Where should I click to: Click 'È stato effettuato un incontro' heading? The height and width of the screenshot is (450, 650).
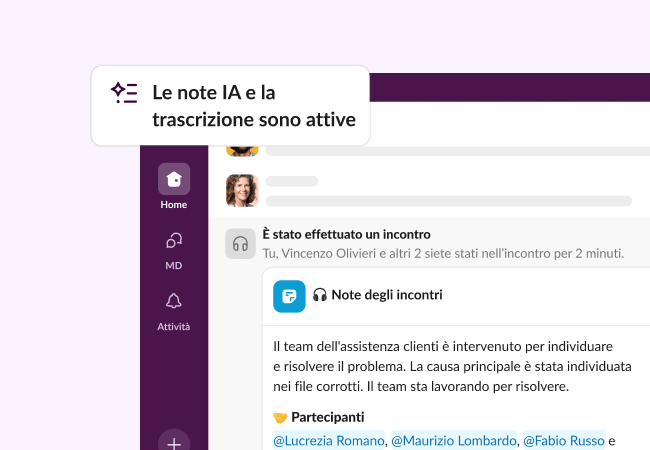point(346,233)
